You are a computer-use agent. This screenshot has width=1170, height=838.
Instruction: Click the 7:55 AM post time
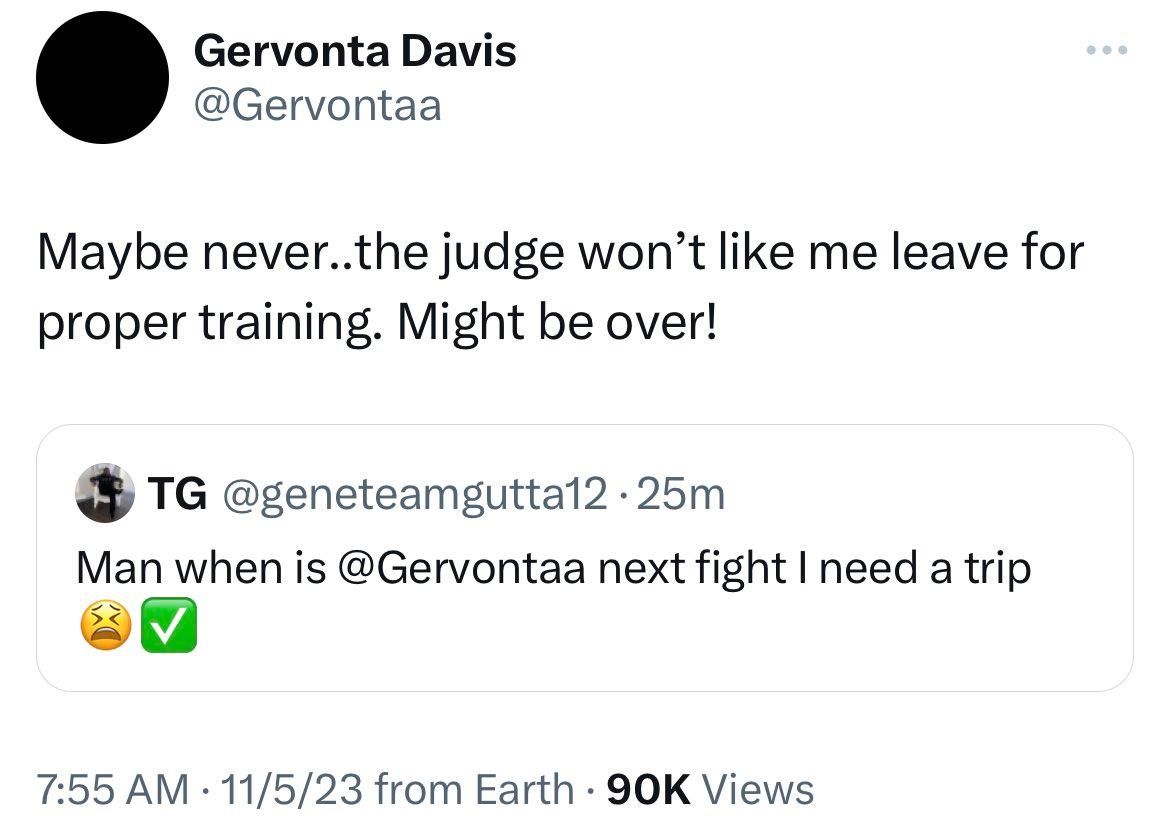point(112,789)
